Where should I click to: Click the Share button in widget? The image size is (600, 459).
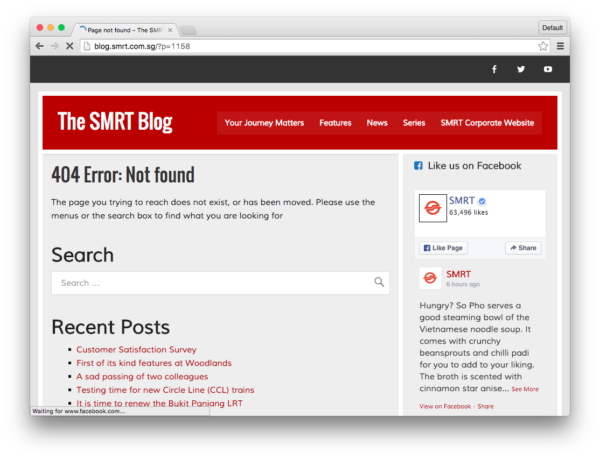523,248
